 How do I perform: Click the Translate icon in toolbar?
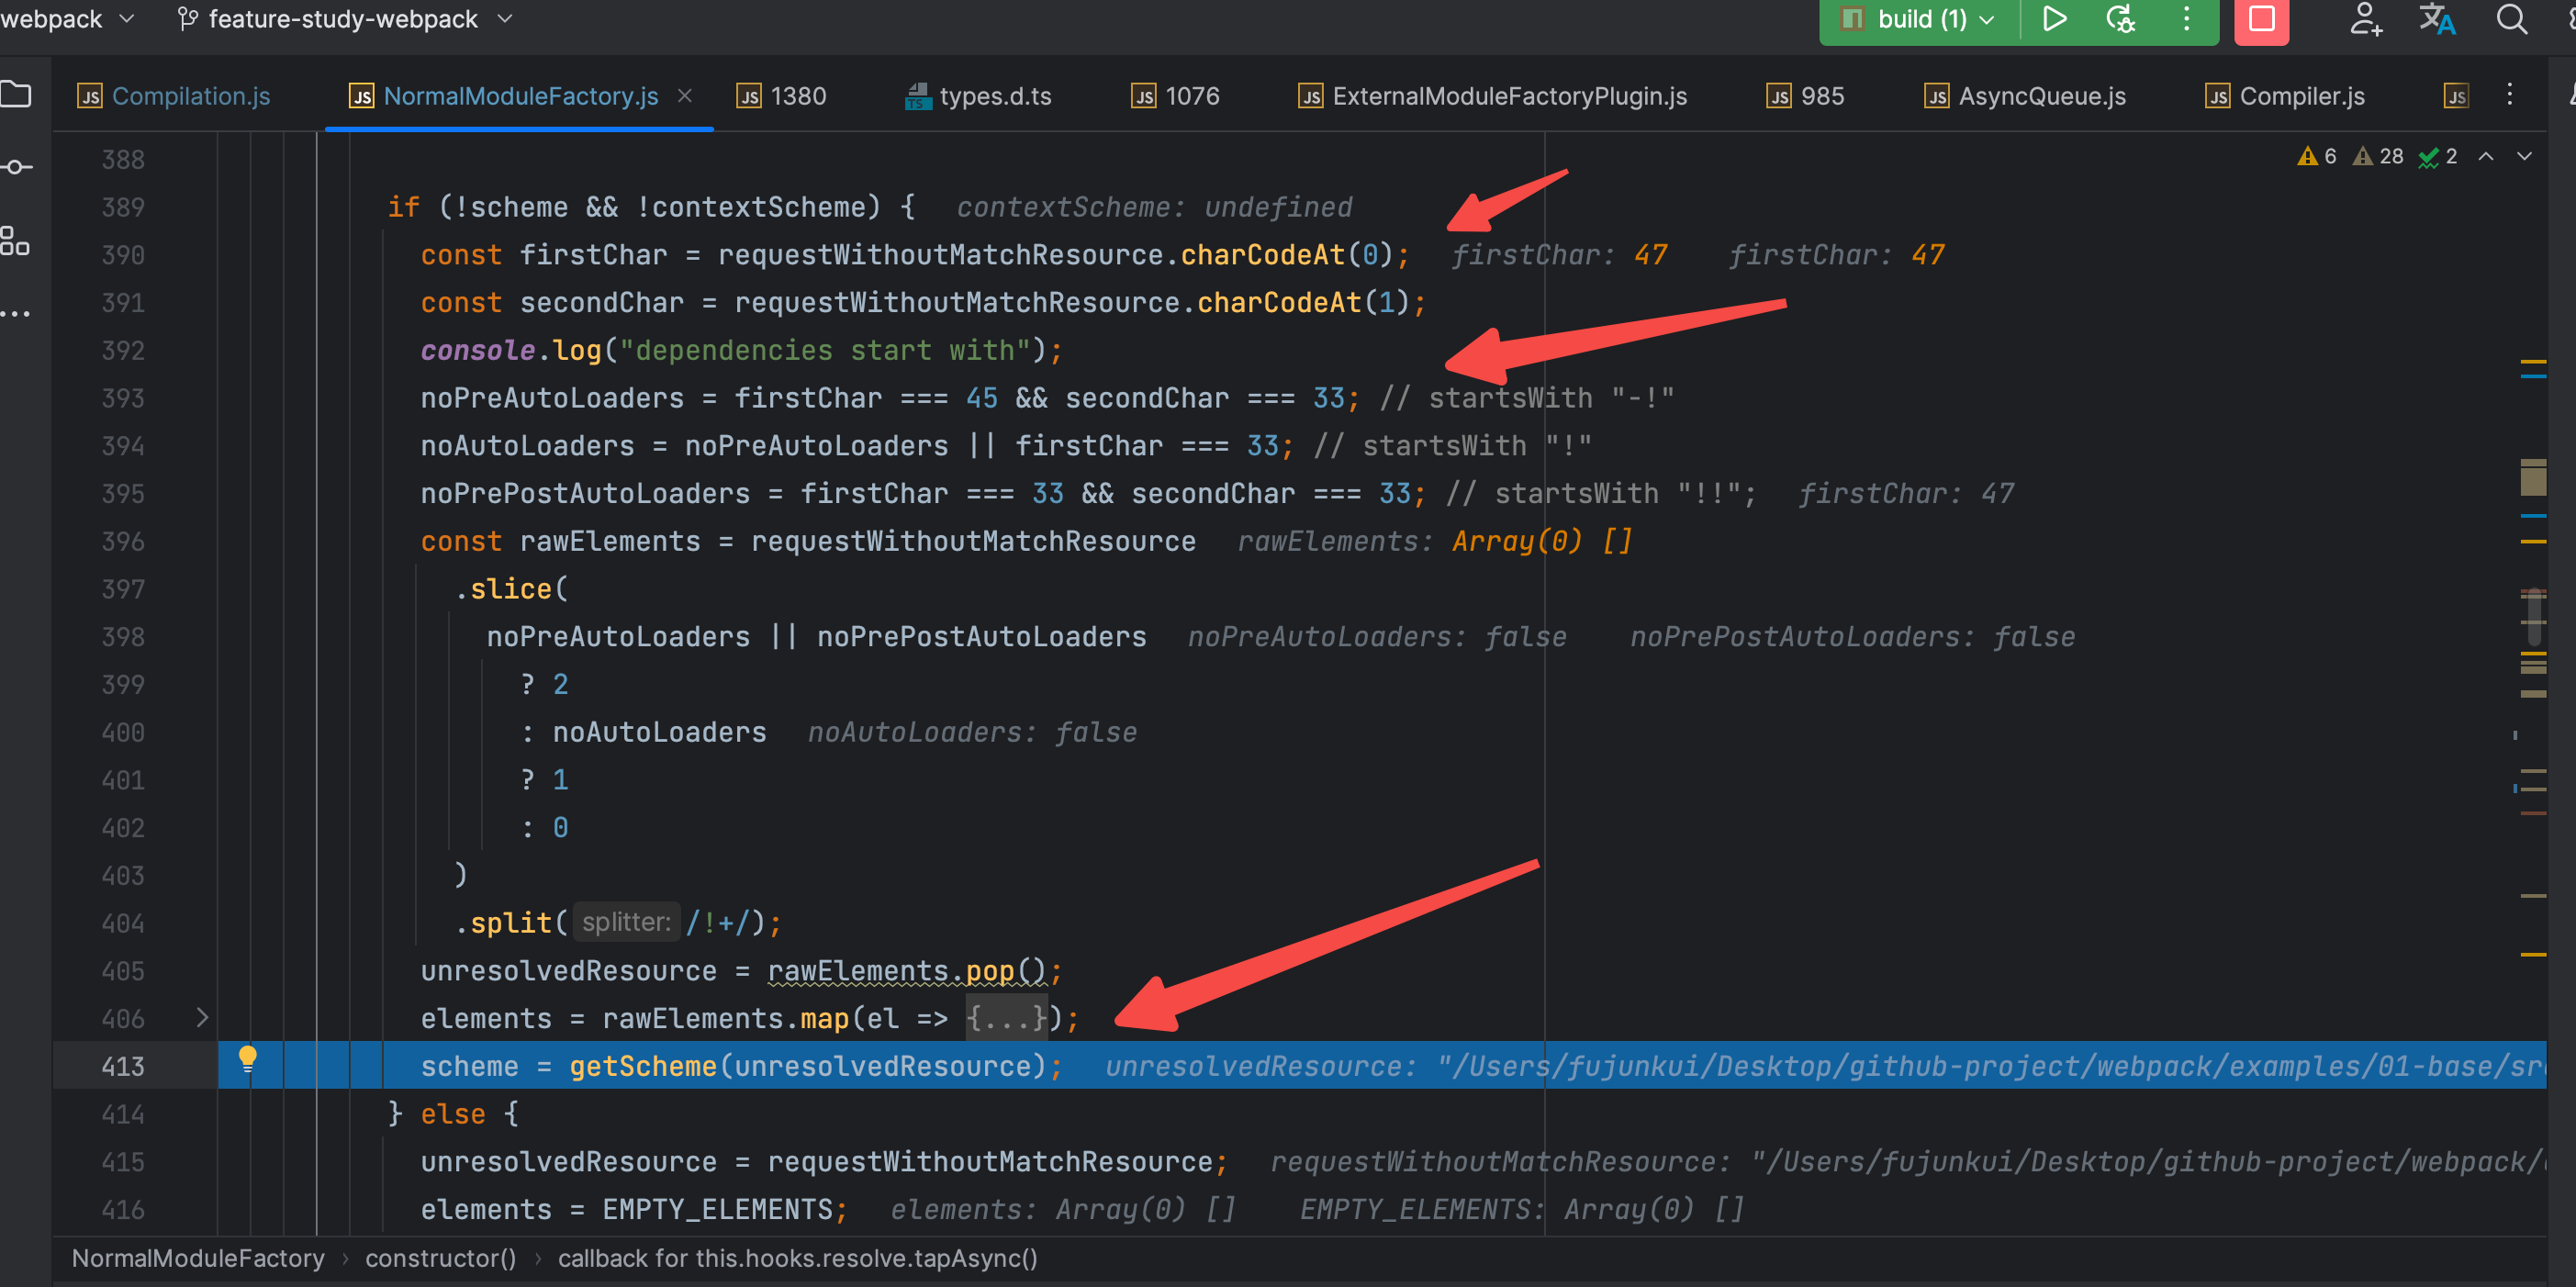pos(2436,19)
